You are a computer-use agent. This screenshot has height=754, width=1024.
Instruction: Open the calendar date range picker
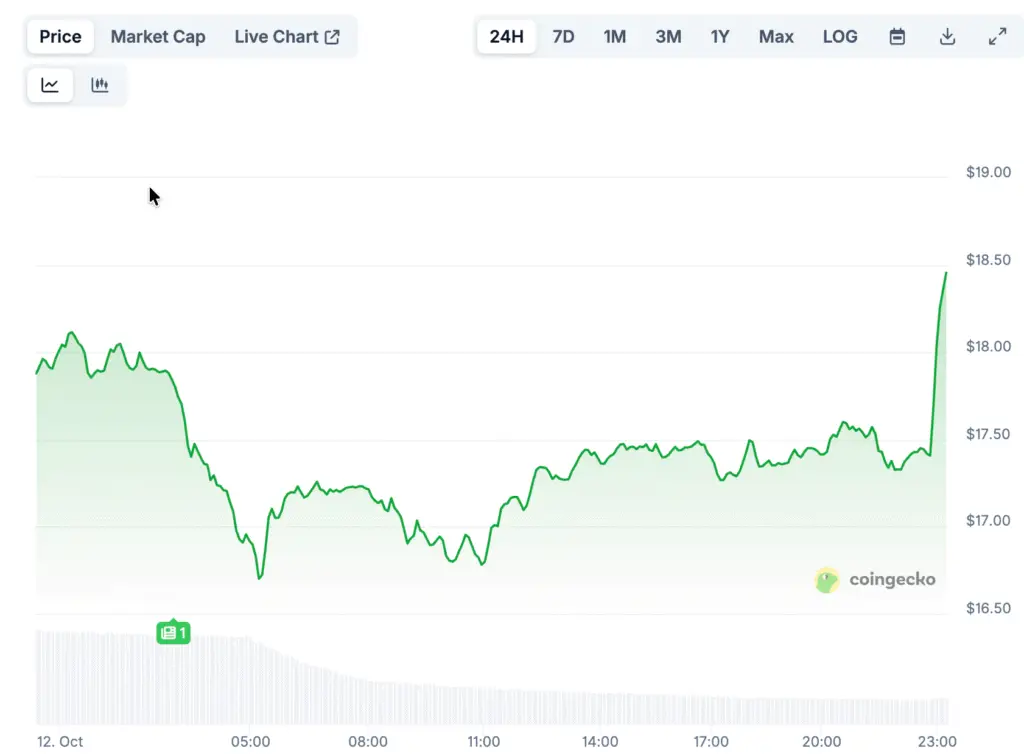(897, 37)
